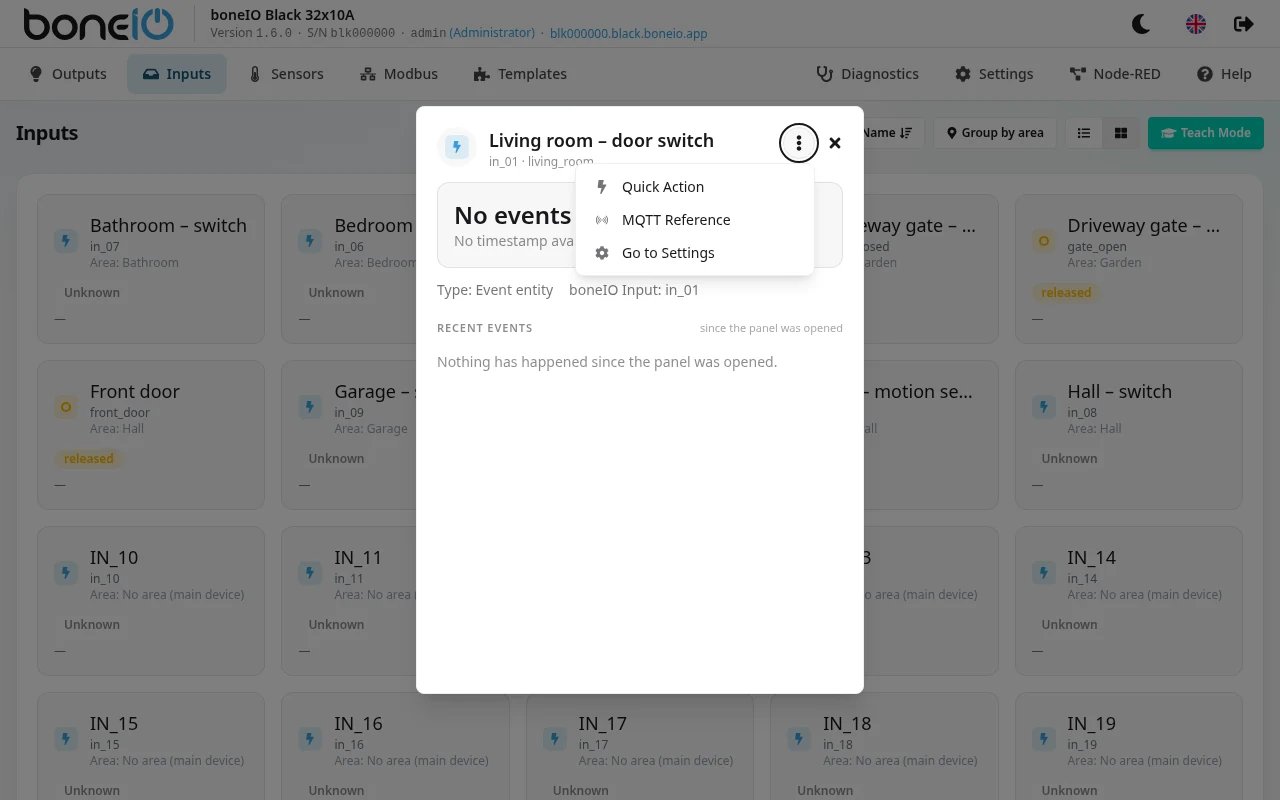Click the released badge on Front door
This screenshot has width=1280, height=800.
pyautogui.click(x=88, y=459)
